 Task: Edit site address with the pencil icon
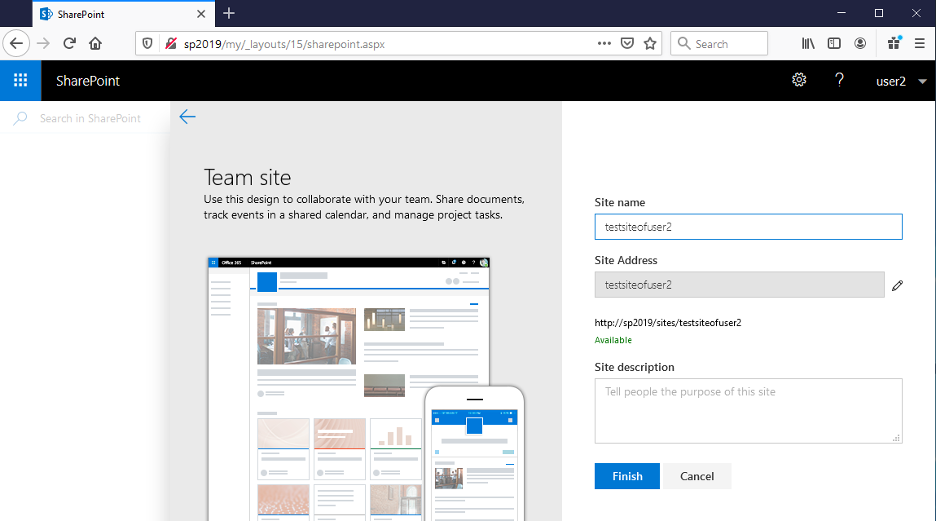point(897,286)
